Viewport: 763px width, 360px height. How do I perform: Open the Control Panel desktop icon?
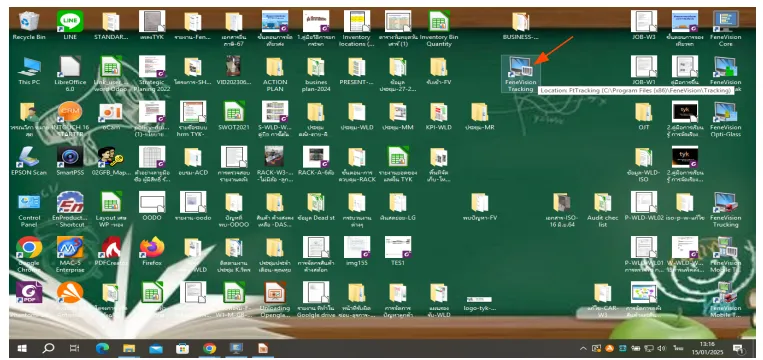tap(29, 210)
